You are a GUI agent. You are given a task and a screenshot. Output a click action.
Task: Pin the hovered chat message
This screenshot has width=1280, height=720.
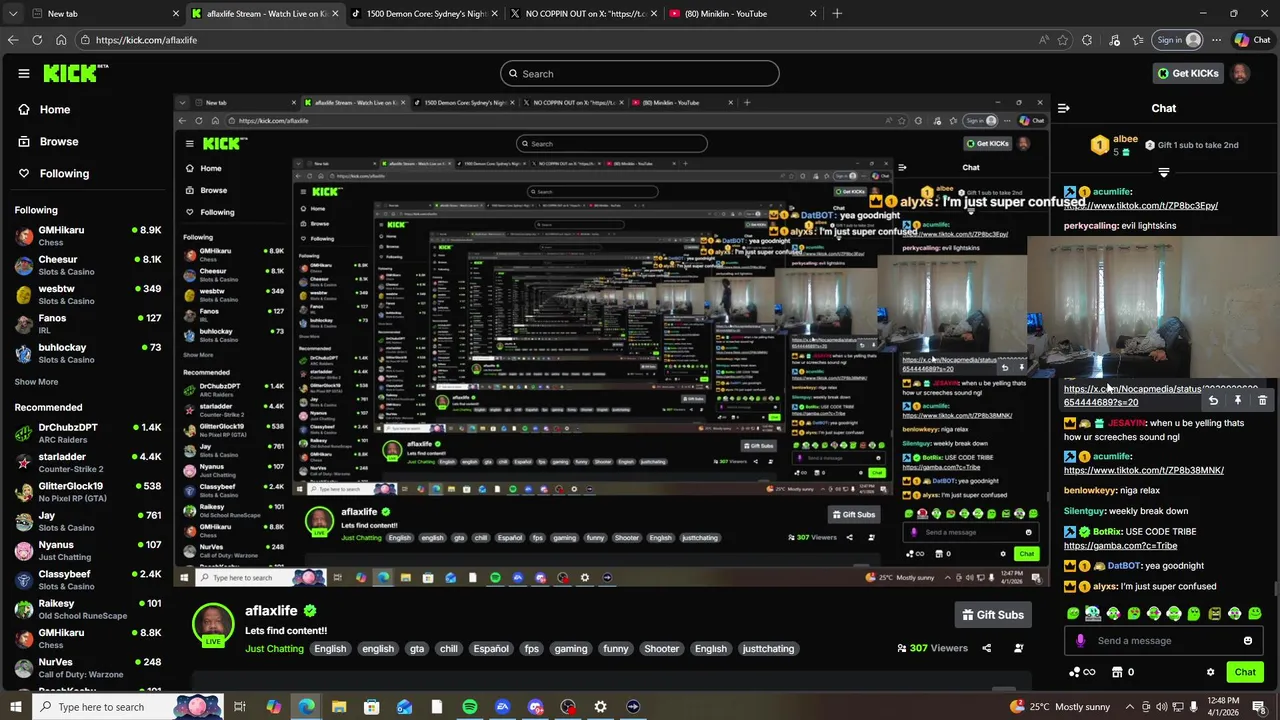click(x=1237, y=400)
